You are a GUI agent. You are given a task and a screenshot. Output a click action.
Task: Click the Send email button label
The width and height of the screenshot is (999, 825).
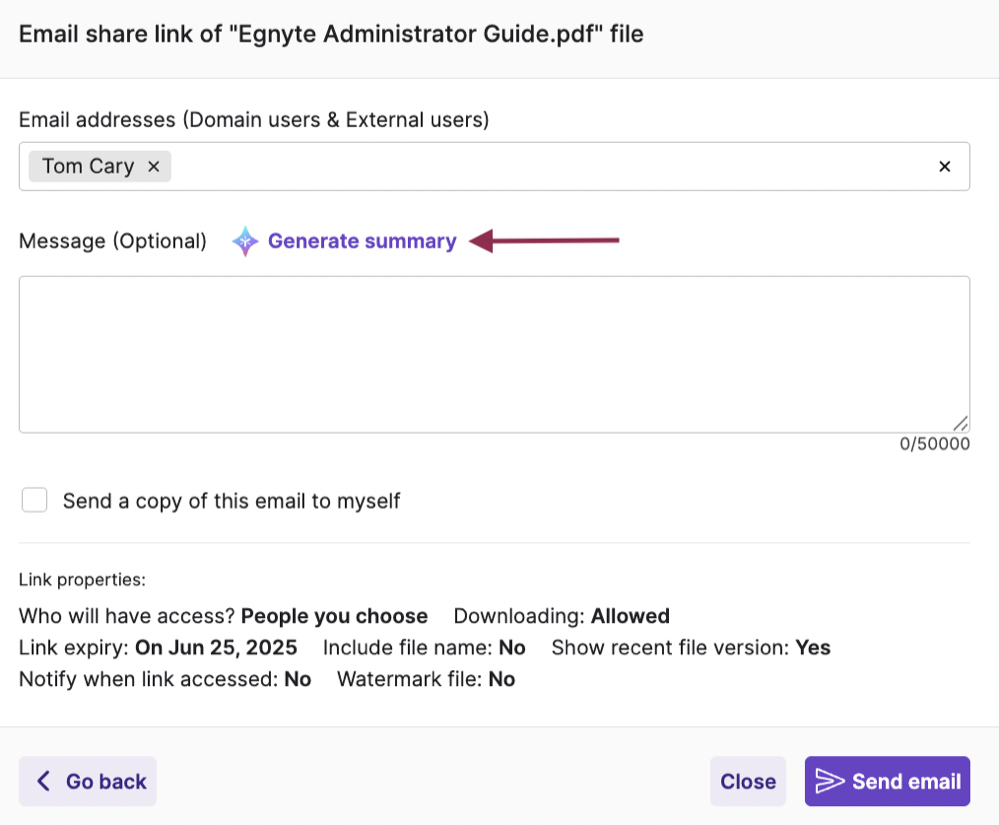pos(906,782)
